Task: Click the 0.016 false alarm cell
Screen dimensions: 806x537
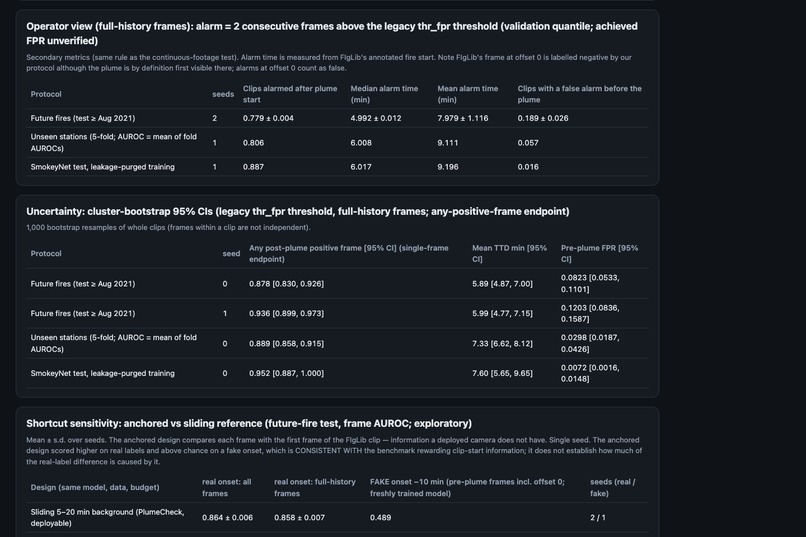Action: point(528,167)
